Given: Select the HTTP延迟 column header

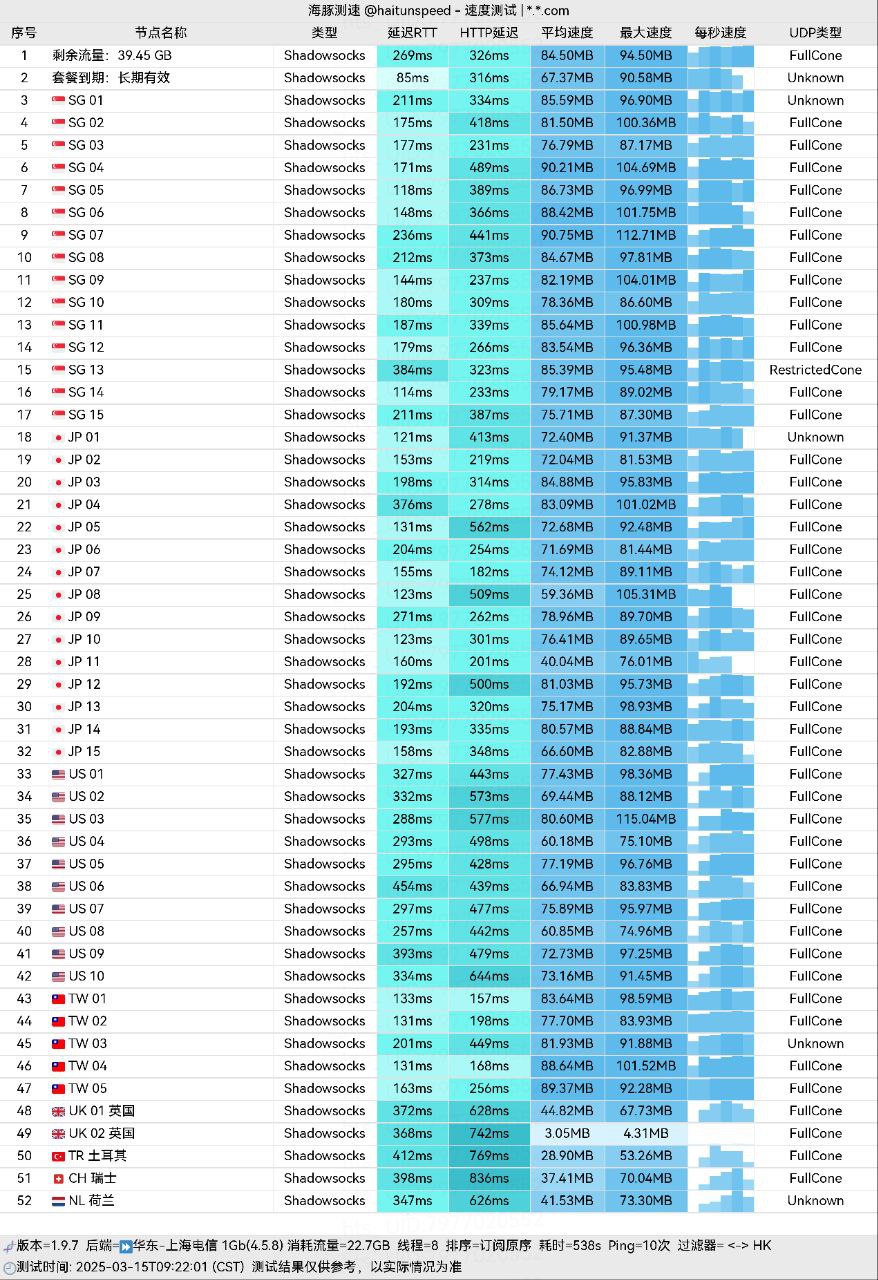Looking at the screenshot, I should (489, 32).
